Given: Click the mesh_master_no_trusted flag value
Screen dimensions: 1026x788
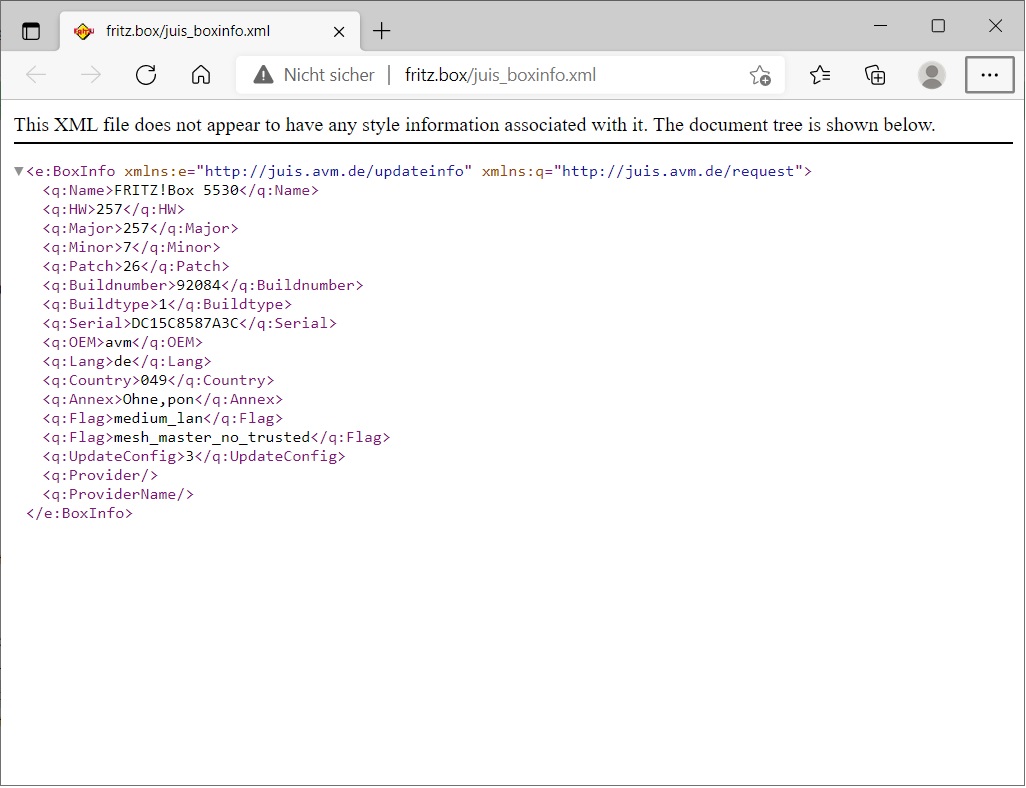Looking at the screenshot, I should point(212,437).
